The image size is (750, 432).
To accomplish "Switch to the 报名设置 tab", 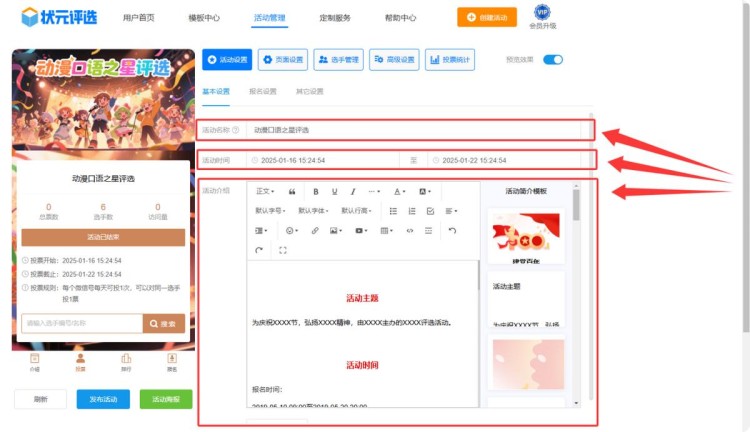I will point(262,92).
